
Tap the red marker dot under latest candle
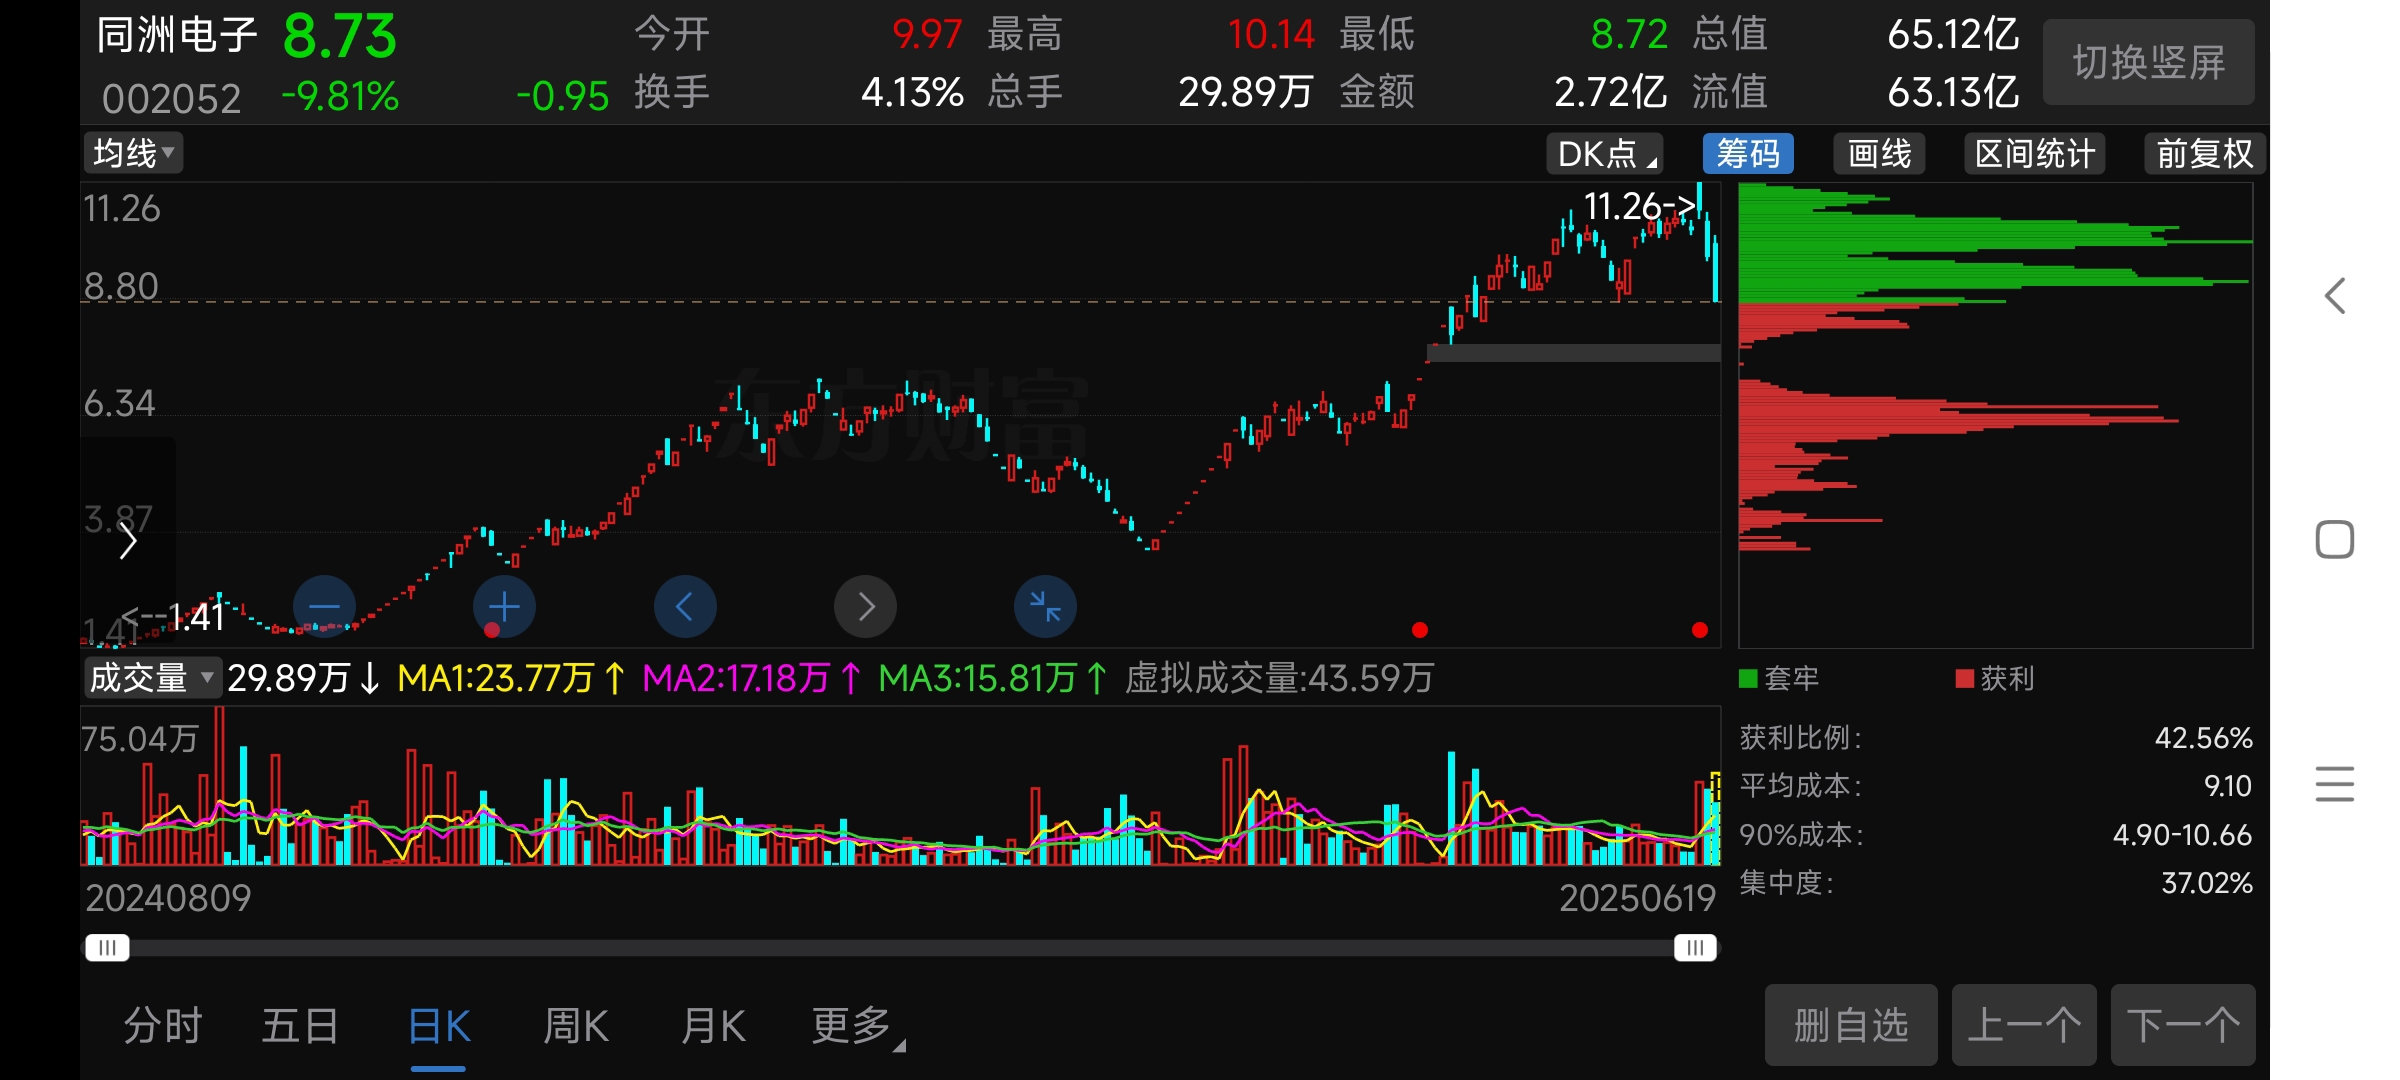[1699, 630]
